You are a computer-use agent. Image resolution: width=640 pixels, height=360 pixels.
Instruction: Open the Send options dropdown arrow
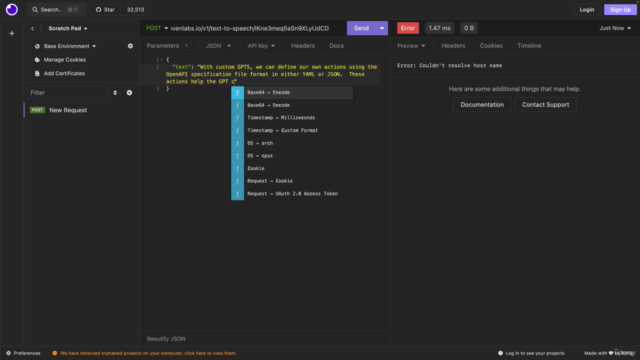click(382, 28)
